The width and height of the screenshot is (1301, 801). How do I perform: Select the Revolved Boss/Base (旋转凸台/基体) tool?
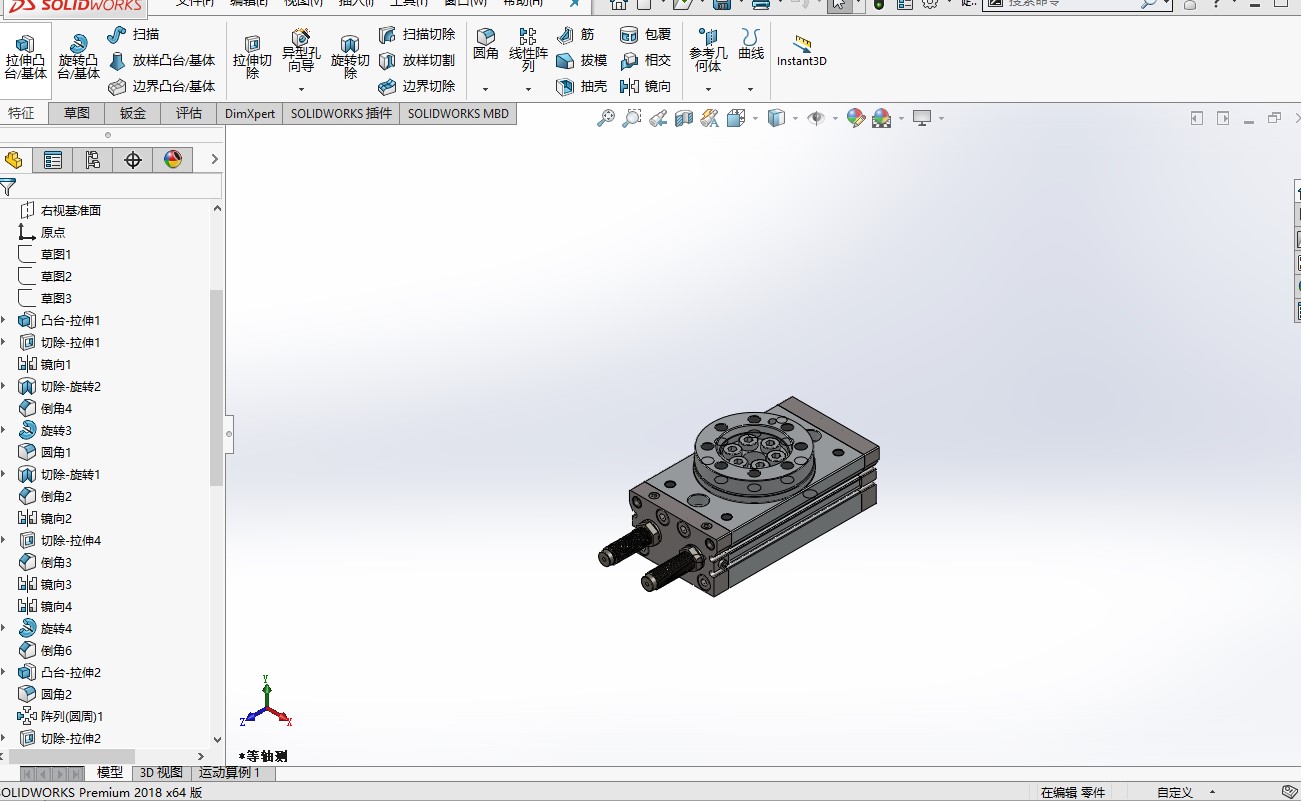coord(78,57)
